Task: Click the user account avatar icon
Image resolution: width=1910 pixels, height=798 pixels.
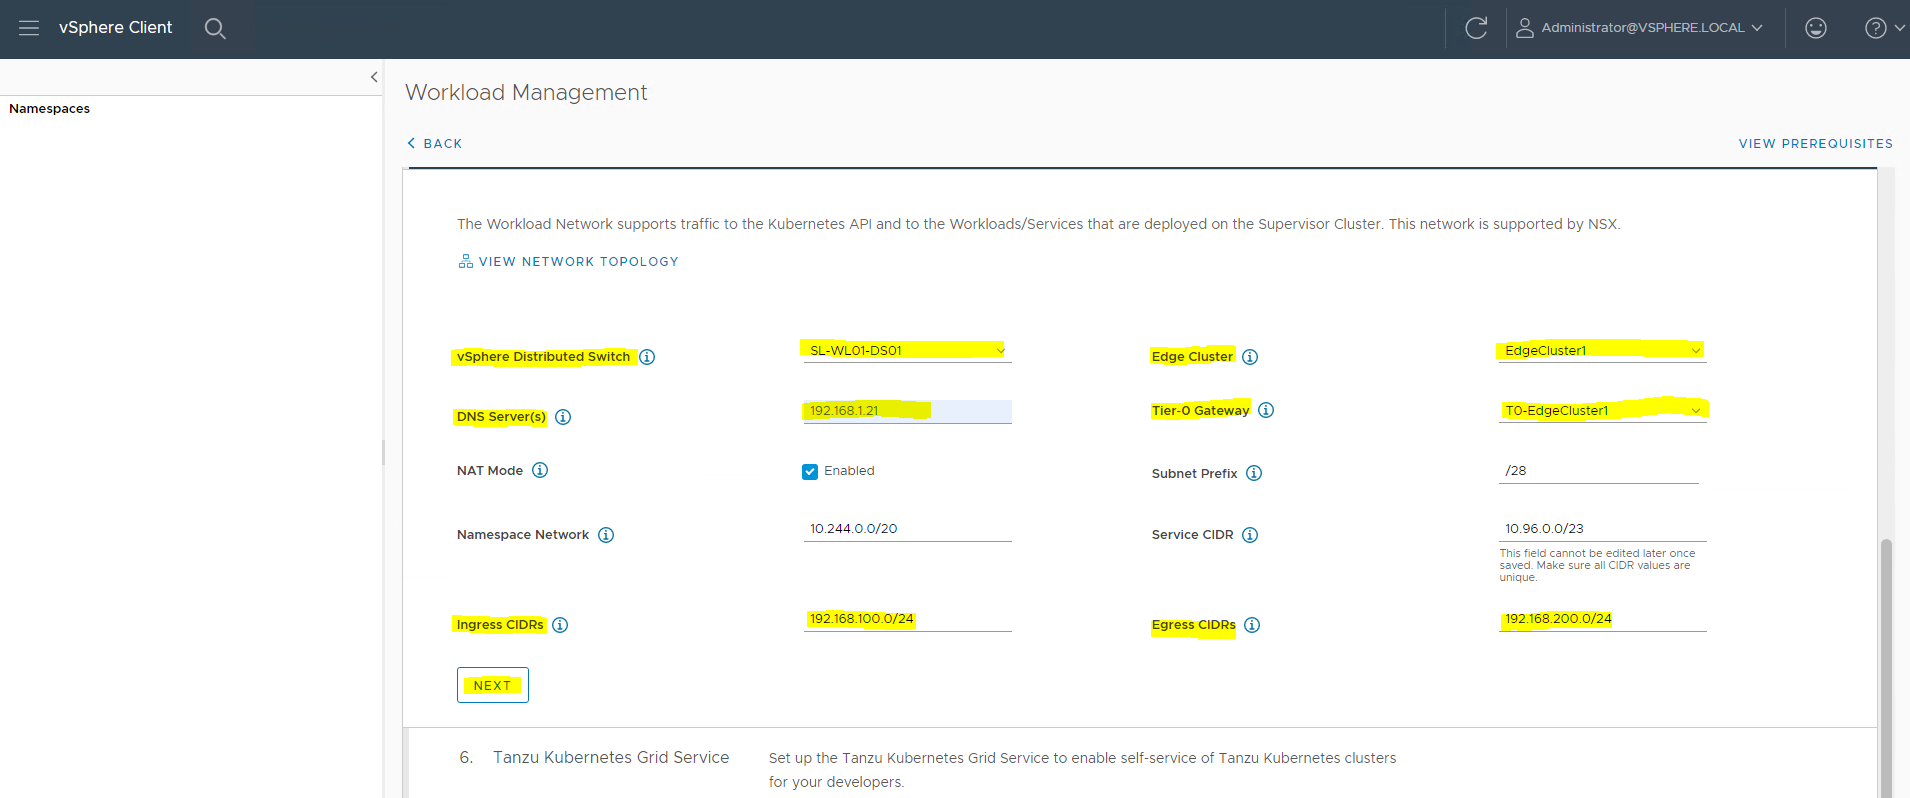Action: coord(1525,28)
